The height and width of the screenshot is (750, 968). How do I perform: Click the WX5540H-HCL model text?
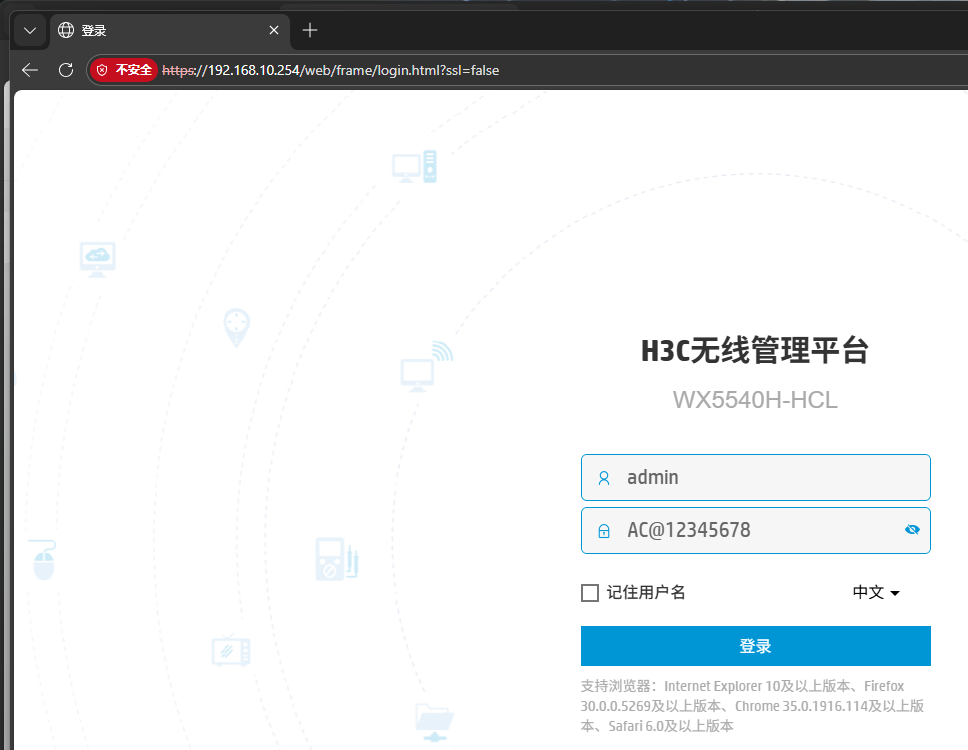click(x=755, y=400)
